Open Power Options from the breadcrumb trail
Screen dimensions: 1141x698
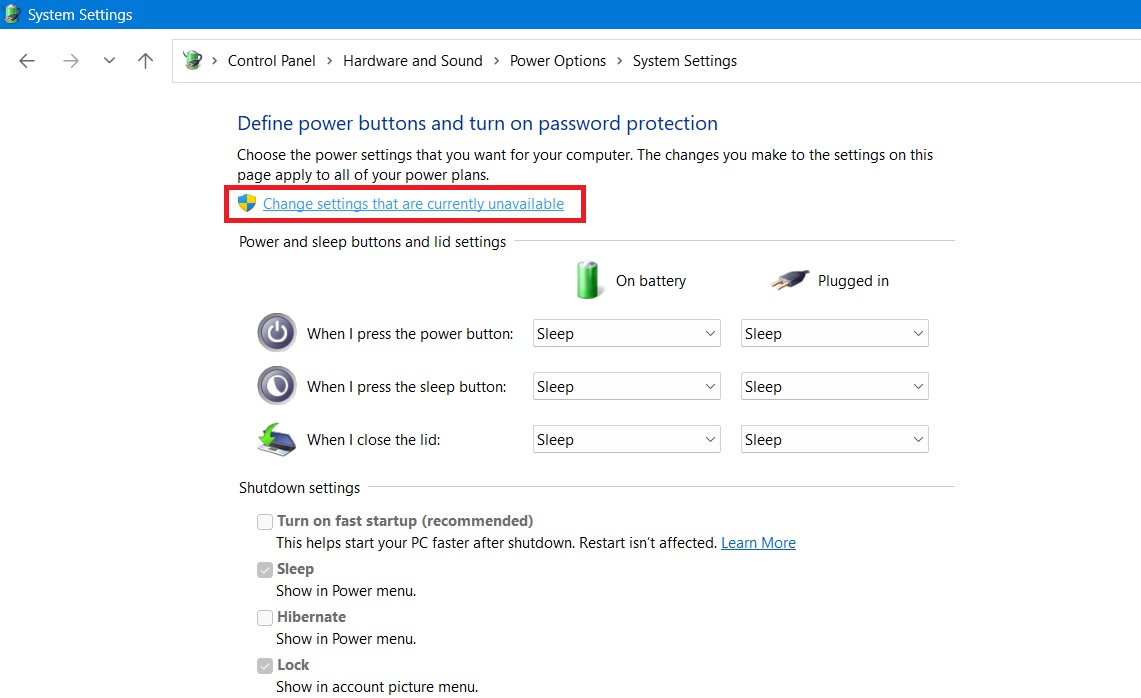(557, 60)
